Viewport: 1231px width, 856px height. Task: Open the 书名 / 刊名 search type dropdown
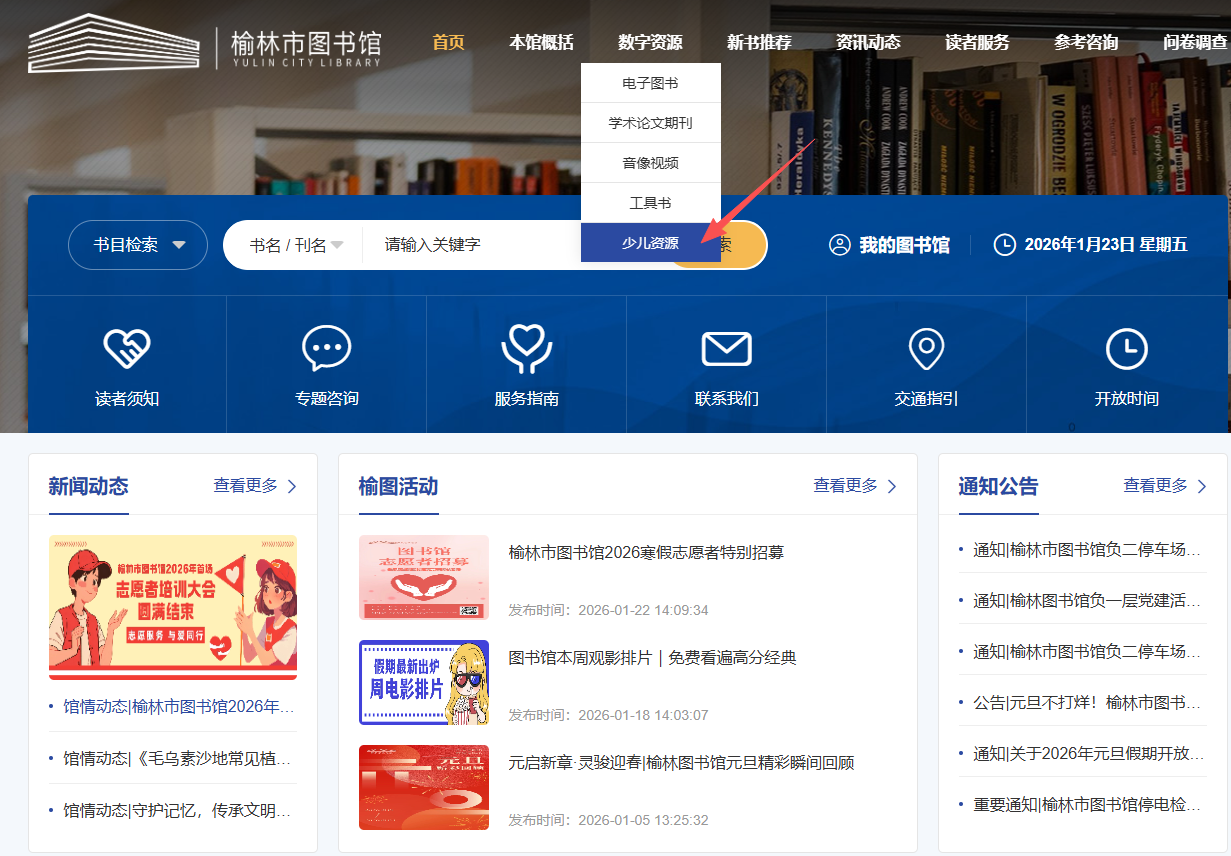click(296, 245)
